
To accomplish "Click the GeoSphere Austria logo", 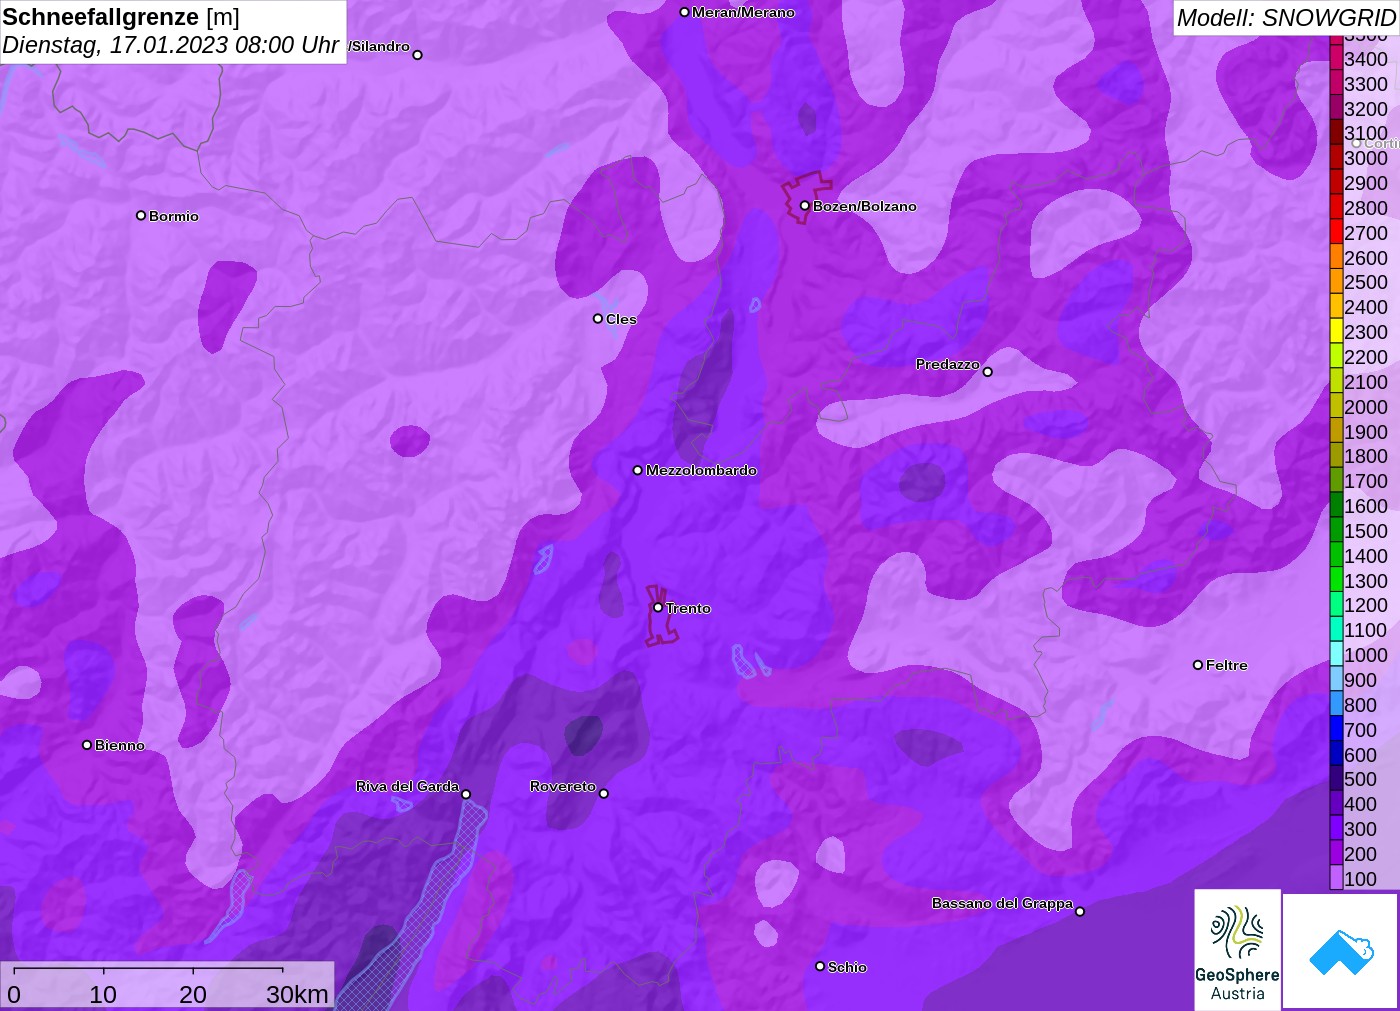I will click(x=1237, y=949).
